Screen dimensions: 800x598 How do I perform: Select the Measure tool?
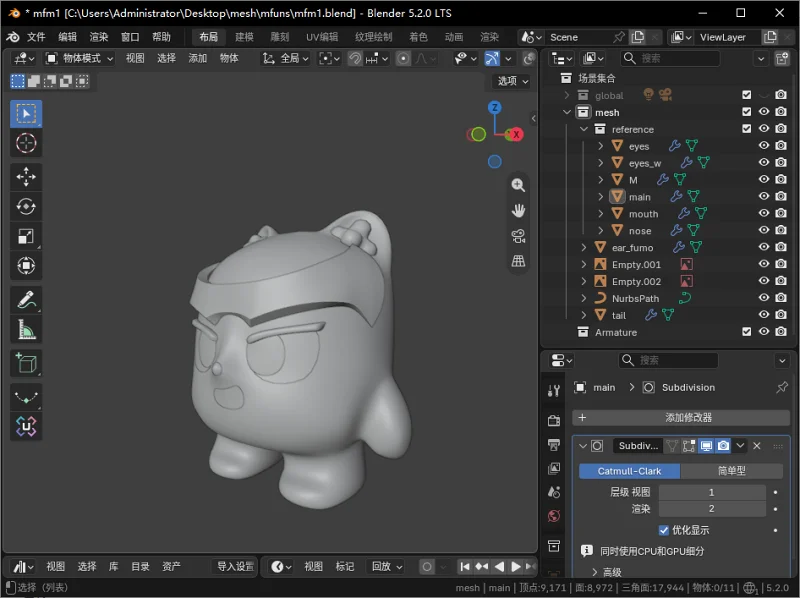(x=26, y=329)
